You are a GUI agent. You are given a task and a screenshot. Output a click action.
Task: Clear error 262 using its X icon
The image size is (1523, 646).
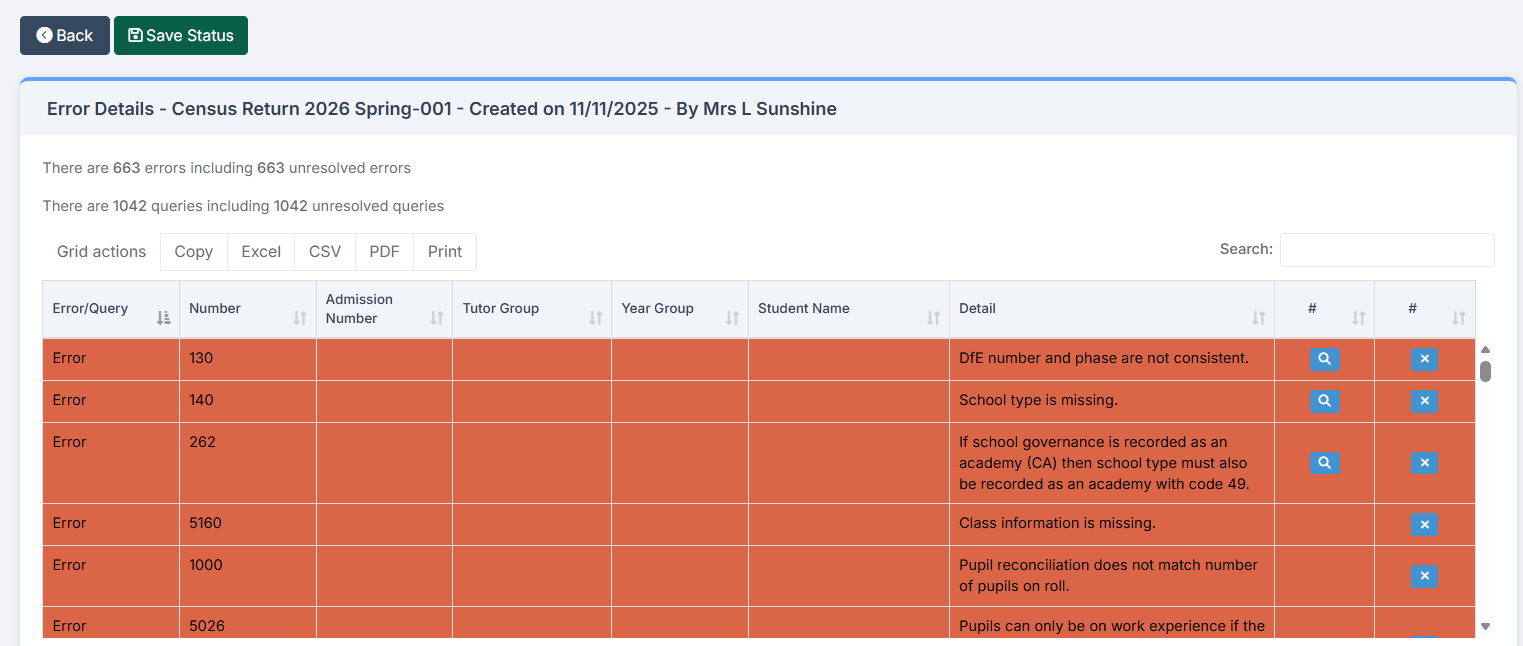coord(1424,463)
